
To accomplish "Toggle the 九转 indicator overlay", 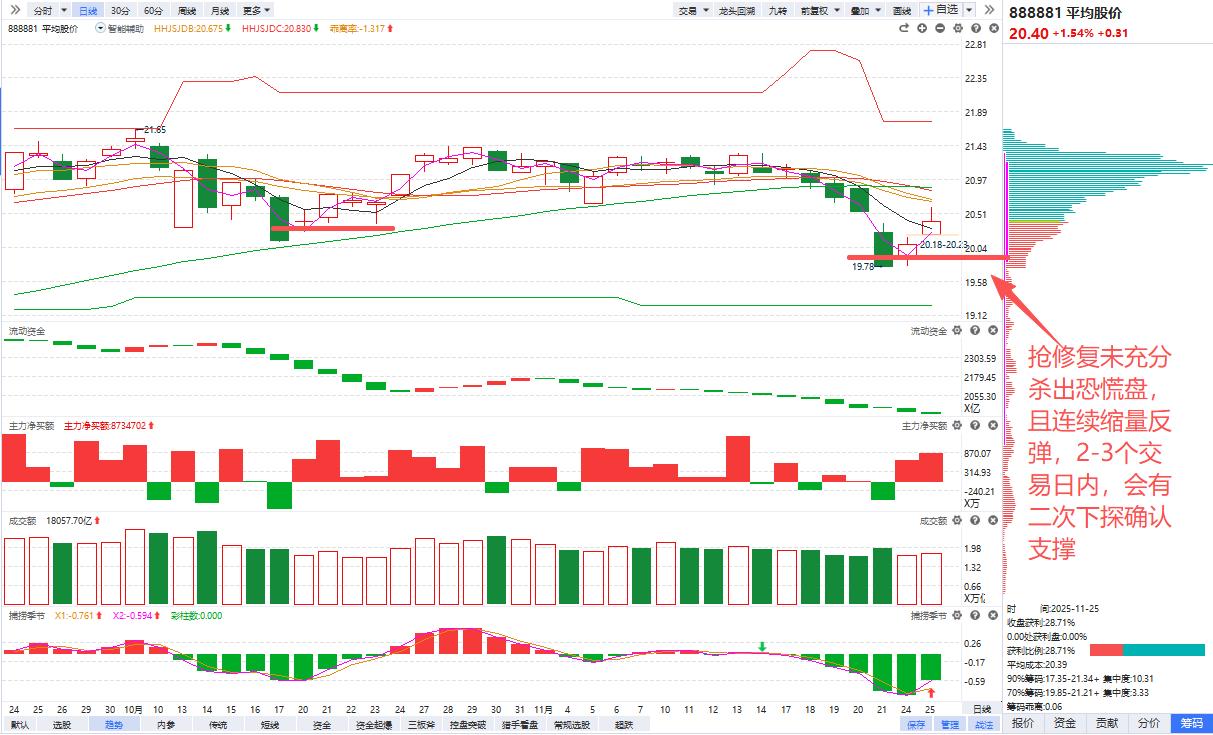I will [777, 10].
